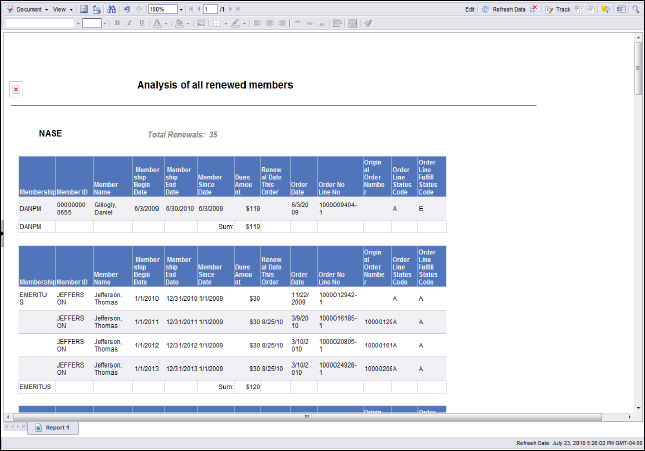Image resolution: width=645 pixels, height=451 pixels.
Task: Click the Refresh Data button
Action: coord(505,8)
